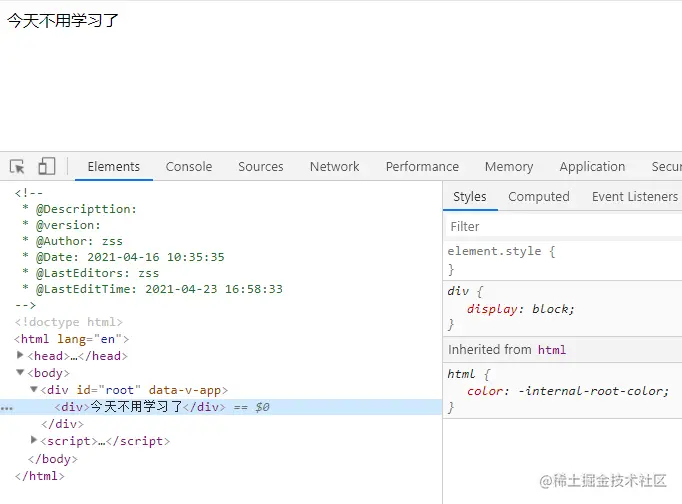Select the html lang="en" node

click(x=71, y=339)
